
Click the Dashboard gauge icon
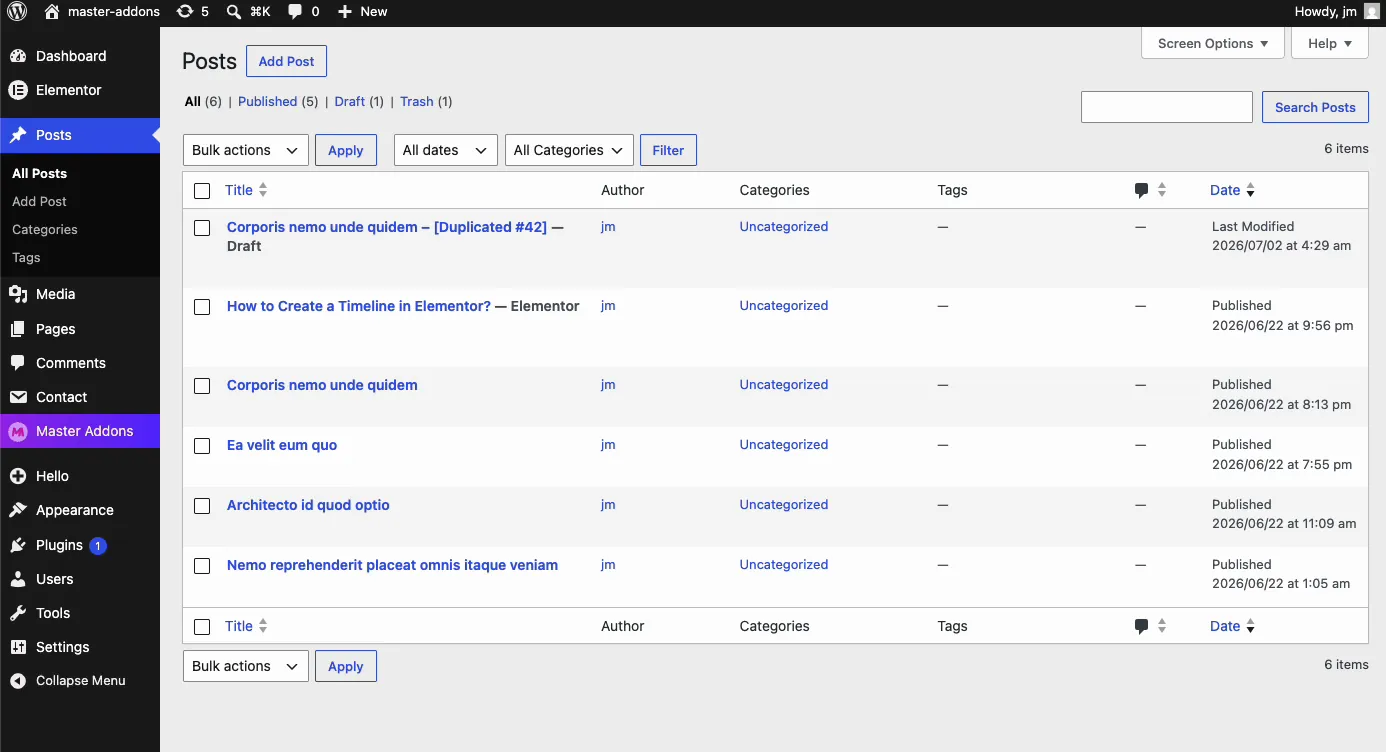tap(18, 56)
